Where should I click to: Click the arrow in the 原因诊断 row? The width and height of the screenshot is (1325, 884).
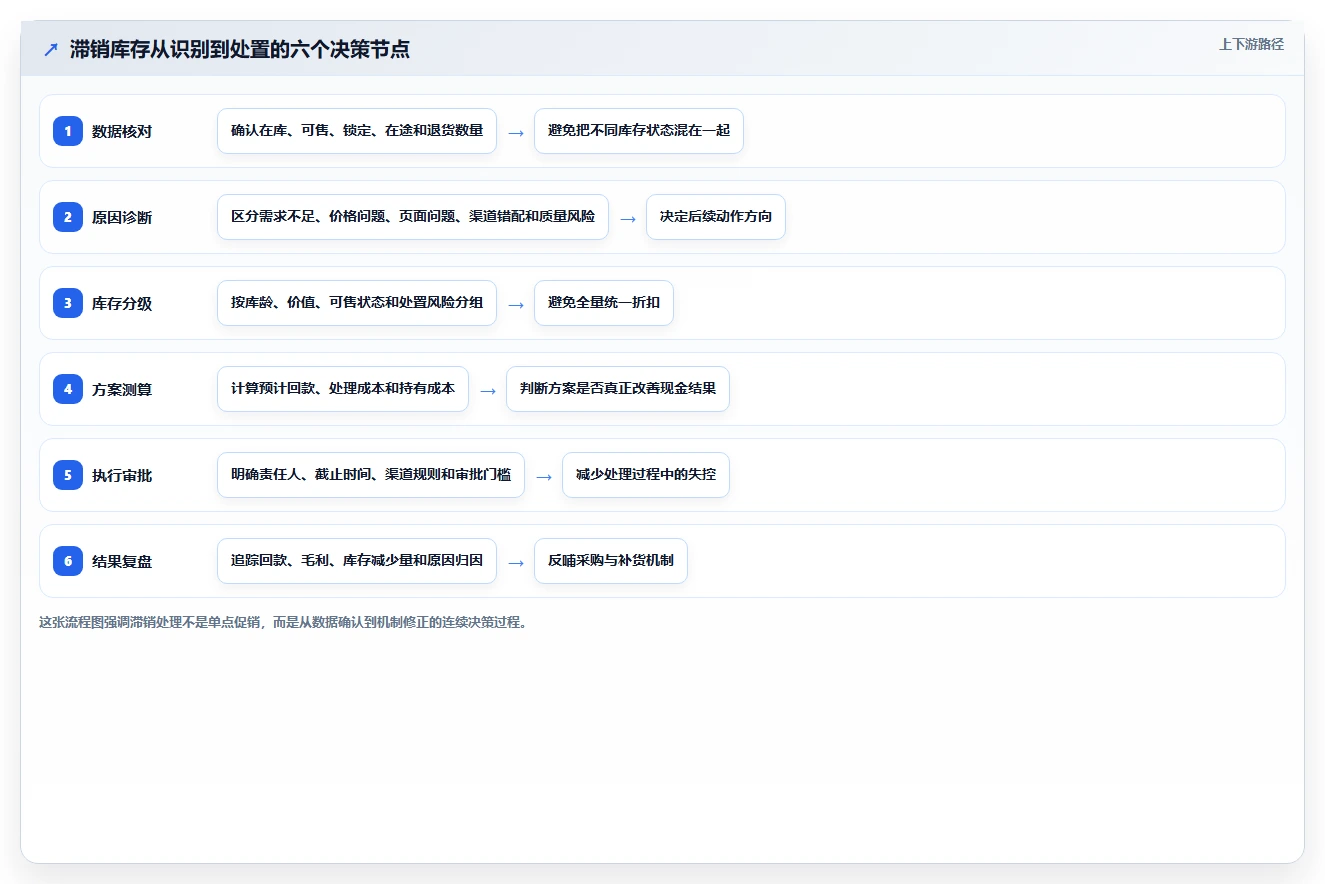[628, 218]
